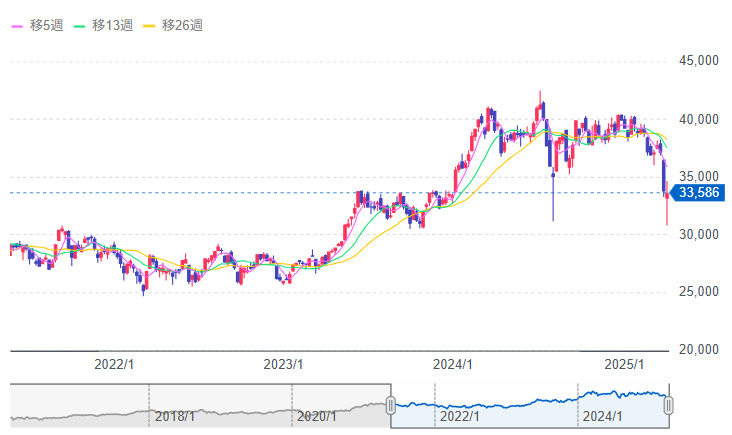
Task: Click the 2023/1 label on the time axis
Action: coord(284,364)
